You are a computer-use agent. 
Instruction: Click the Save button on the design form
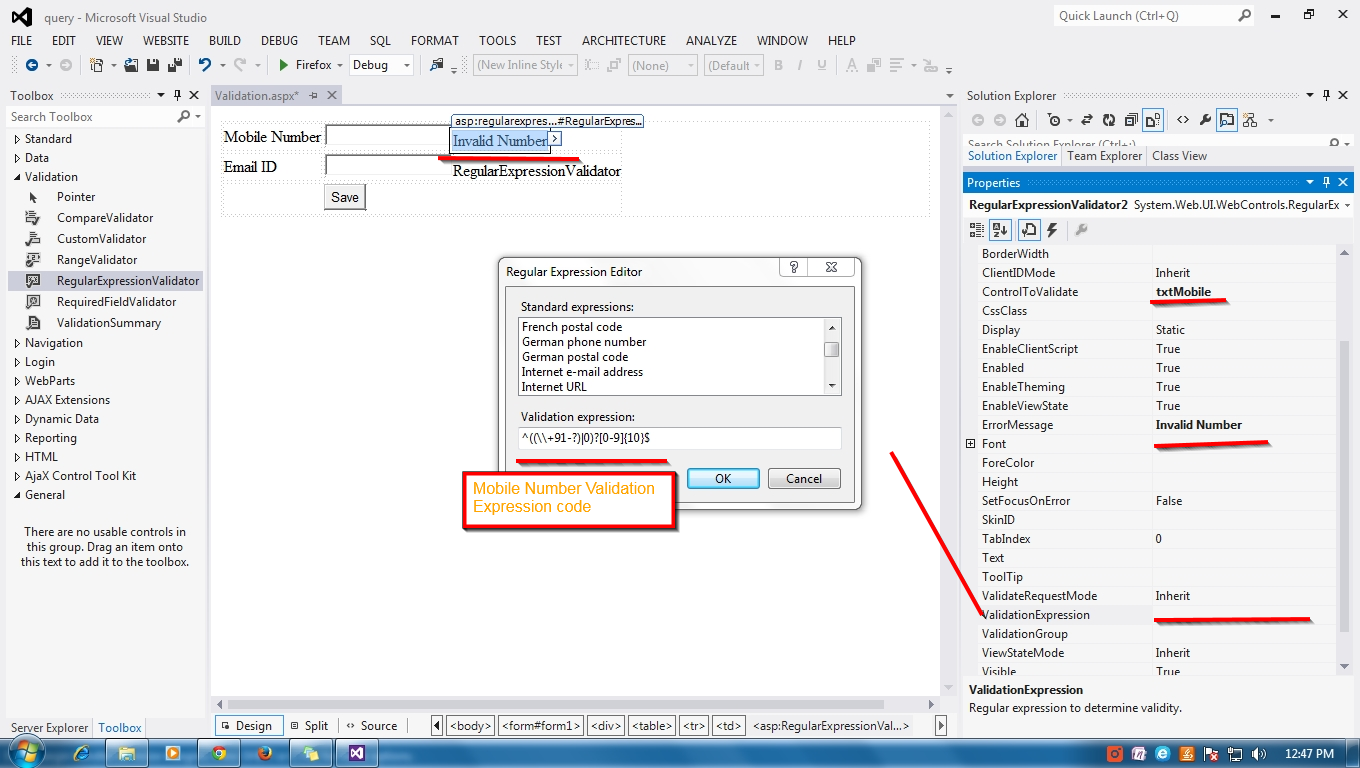click(345, 197)
